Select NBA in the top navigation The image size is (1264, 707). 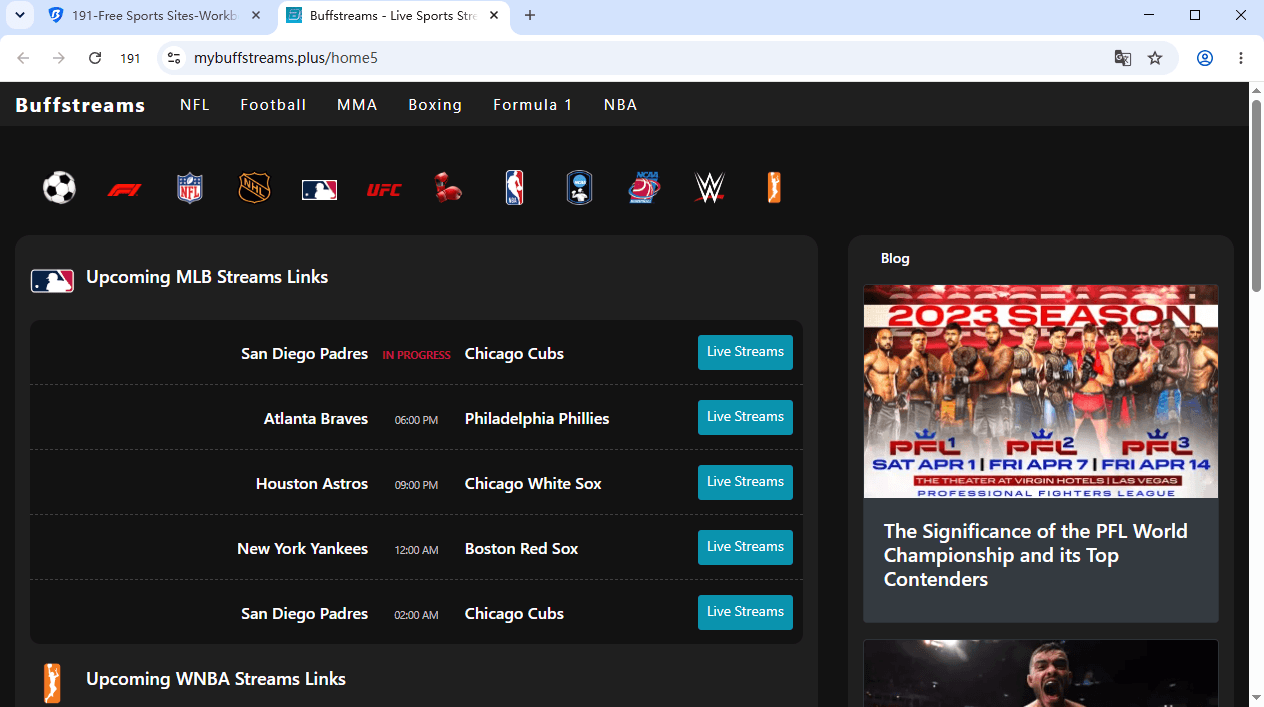(x=620, y=105)
